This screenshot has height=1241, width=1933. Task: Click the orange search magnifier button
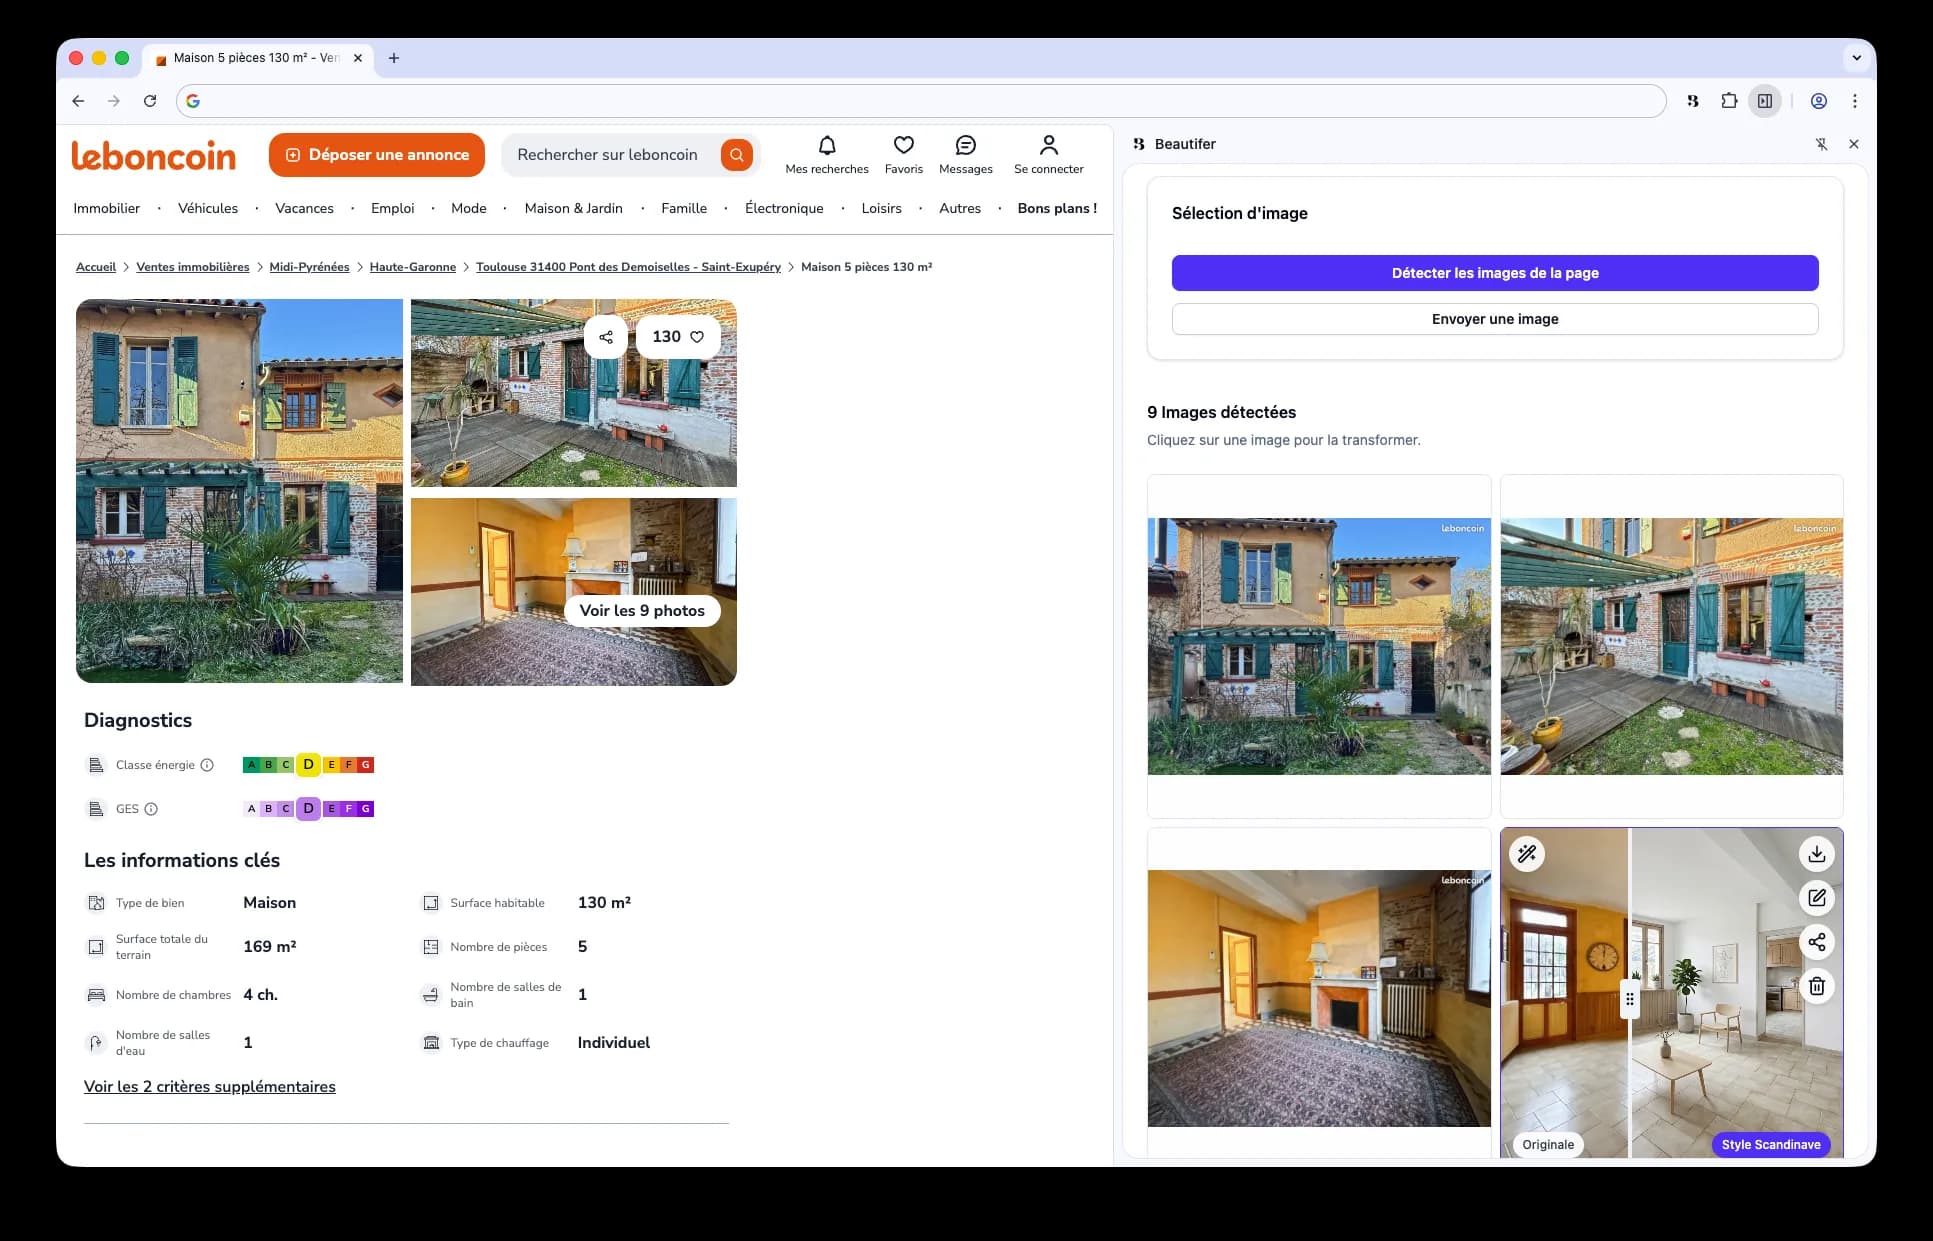click(736, 155)
